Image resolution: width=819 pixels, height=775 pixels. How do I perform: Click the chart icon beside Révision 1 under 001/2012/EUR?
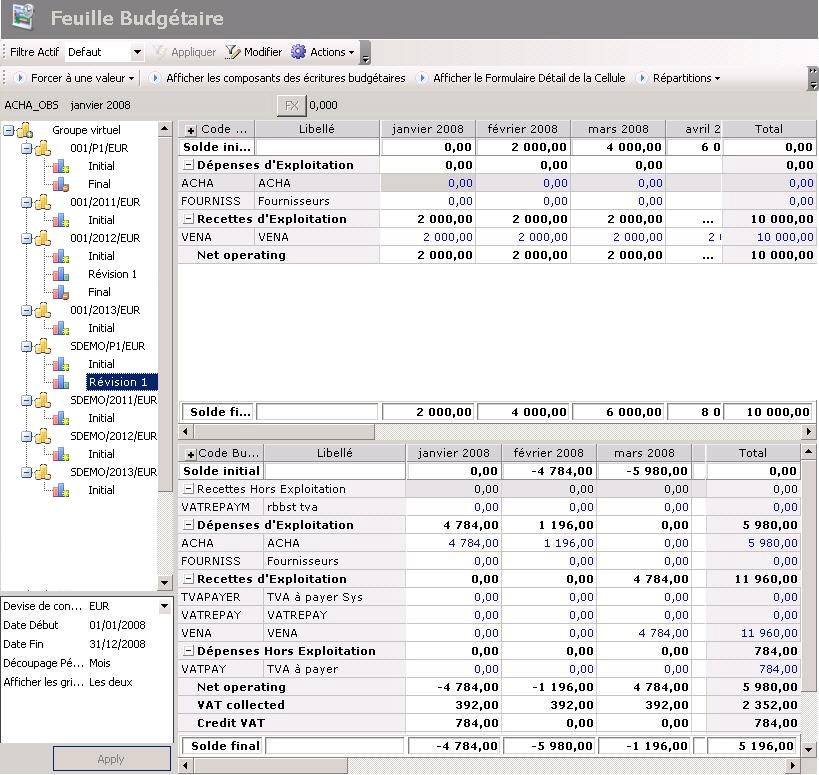[x=61, y=274]
